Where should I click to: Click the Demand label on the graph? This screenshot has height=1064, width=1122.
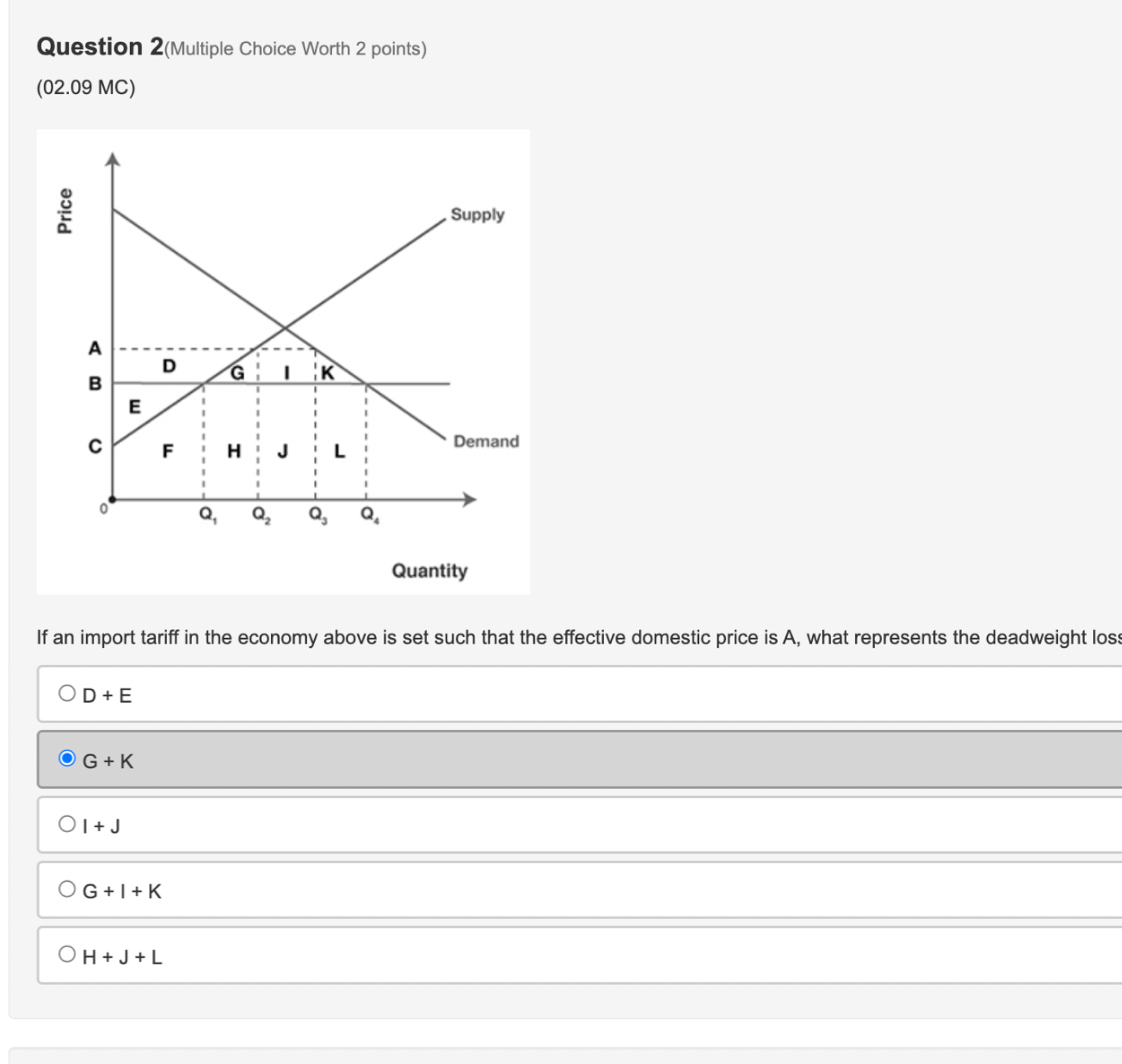coord(484,441)
